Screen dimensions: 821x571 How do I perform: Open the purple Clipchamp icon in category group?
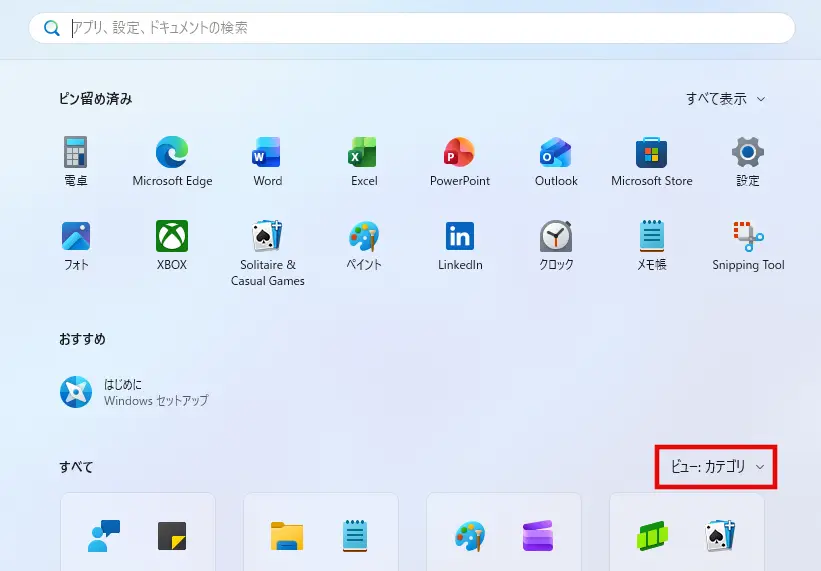point(538,536)
